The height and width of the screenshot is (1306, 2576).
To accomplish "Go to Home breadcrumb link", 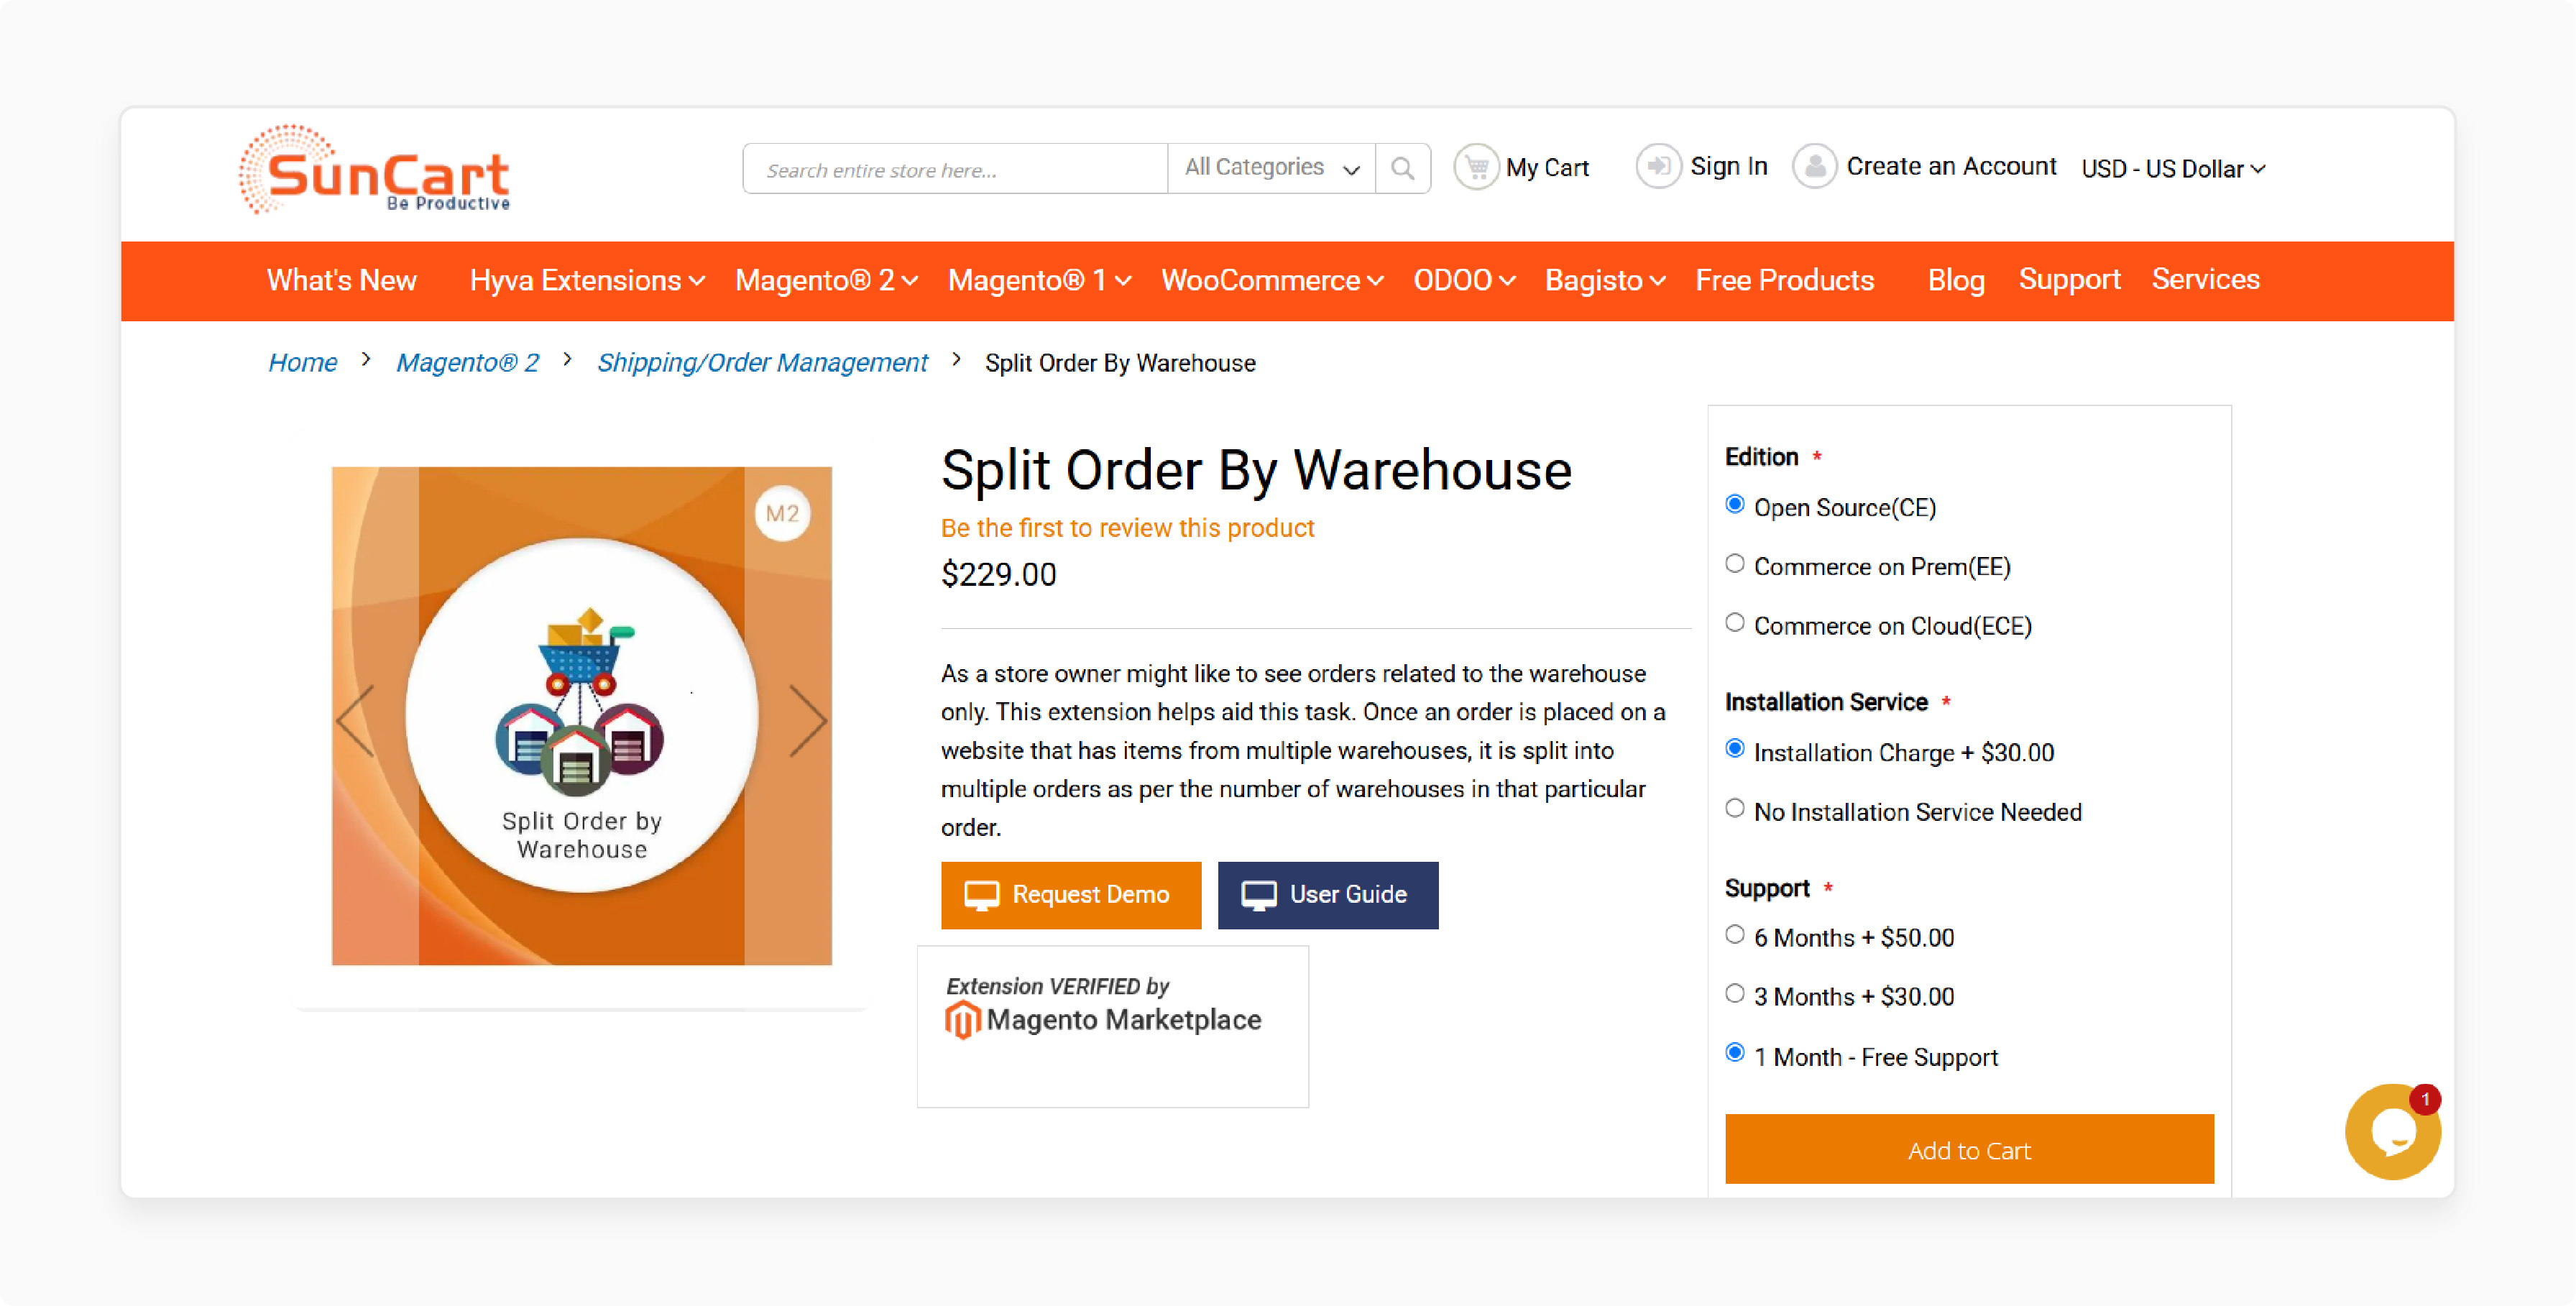I will pyautogui.click(x=302, y=362).
